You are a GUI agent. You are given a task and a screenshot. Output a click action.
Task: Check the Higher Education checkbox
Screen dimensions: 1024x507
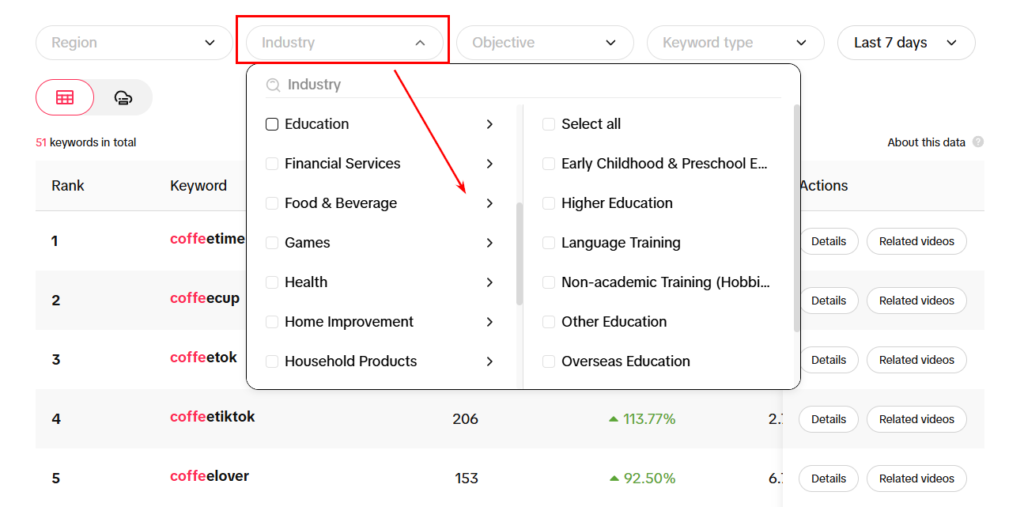point(549,203)
